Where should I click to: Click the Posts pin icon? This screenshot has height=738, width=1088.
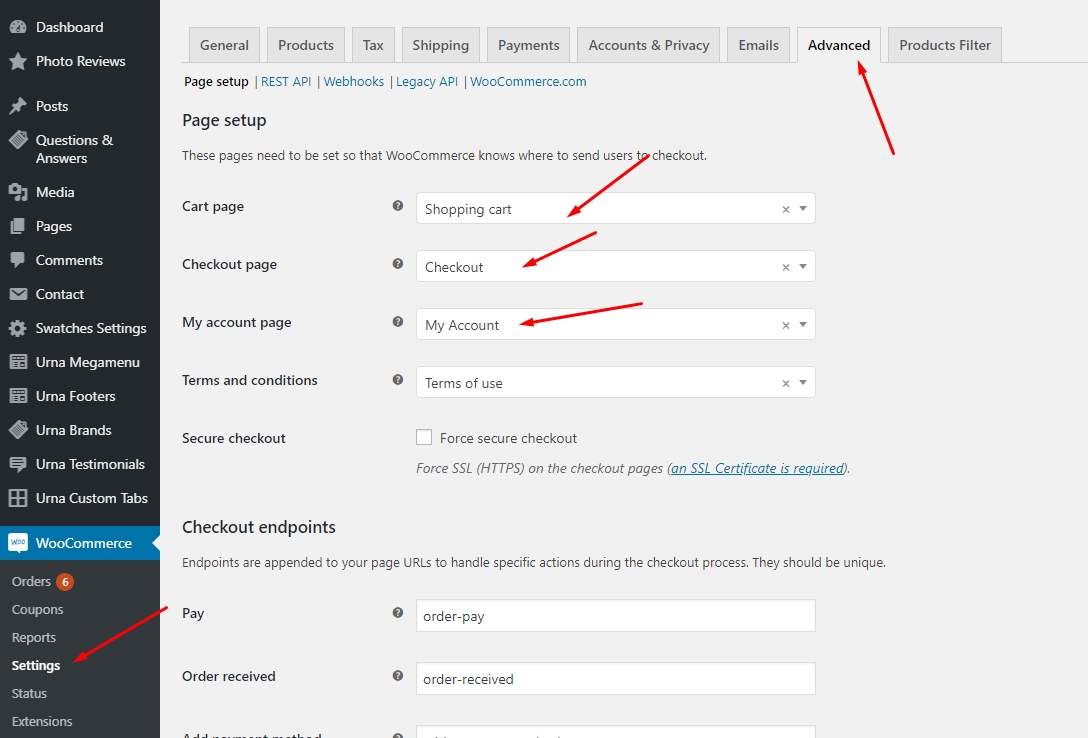[x=17, y=106]
